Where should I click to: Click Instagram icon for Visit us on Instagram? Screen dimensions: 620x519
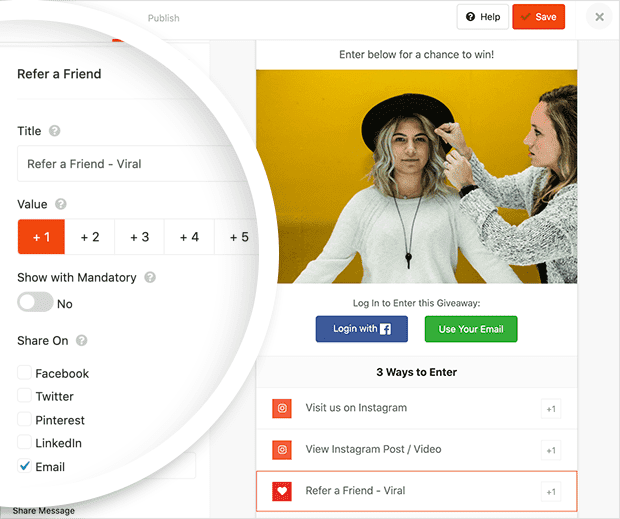(x=282, y=408)
